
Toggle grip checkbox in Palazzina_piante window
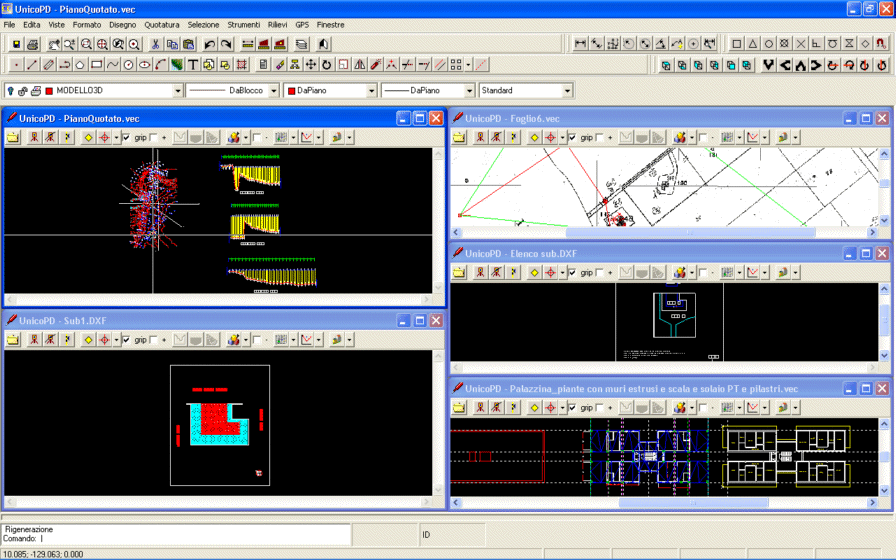(572, 407)
